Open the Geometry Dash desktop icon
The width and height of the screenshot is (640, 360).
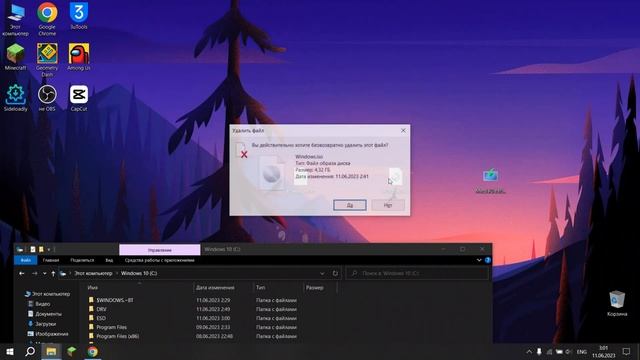point(47,60)
